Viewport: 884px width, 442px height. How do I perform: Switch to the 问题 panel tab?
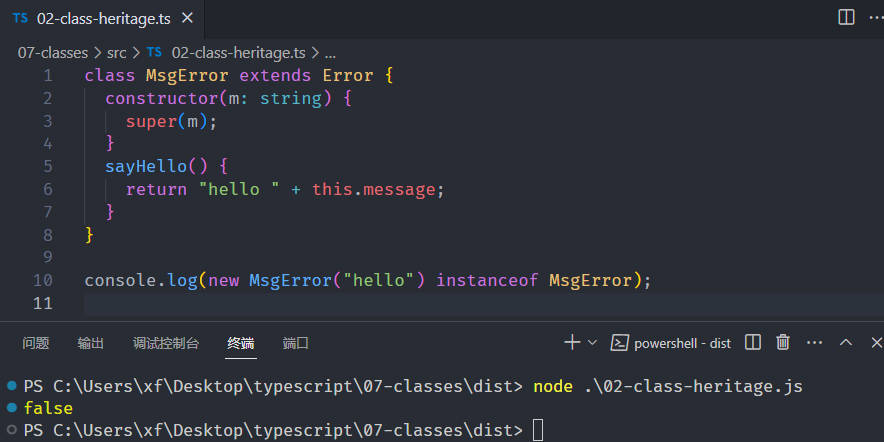click(x=36, y=343)
